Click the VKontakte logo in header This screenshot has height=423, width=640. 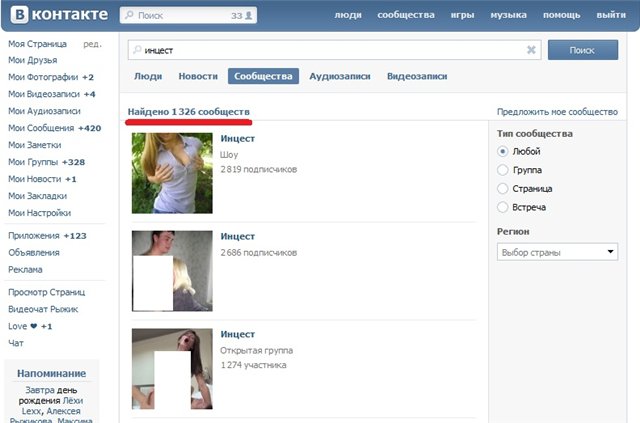[x=56, y=15]
